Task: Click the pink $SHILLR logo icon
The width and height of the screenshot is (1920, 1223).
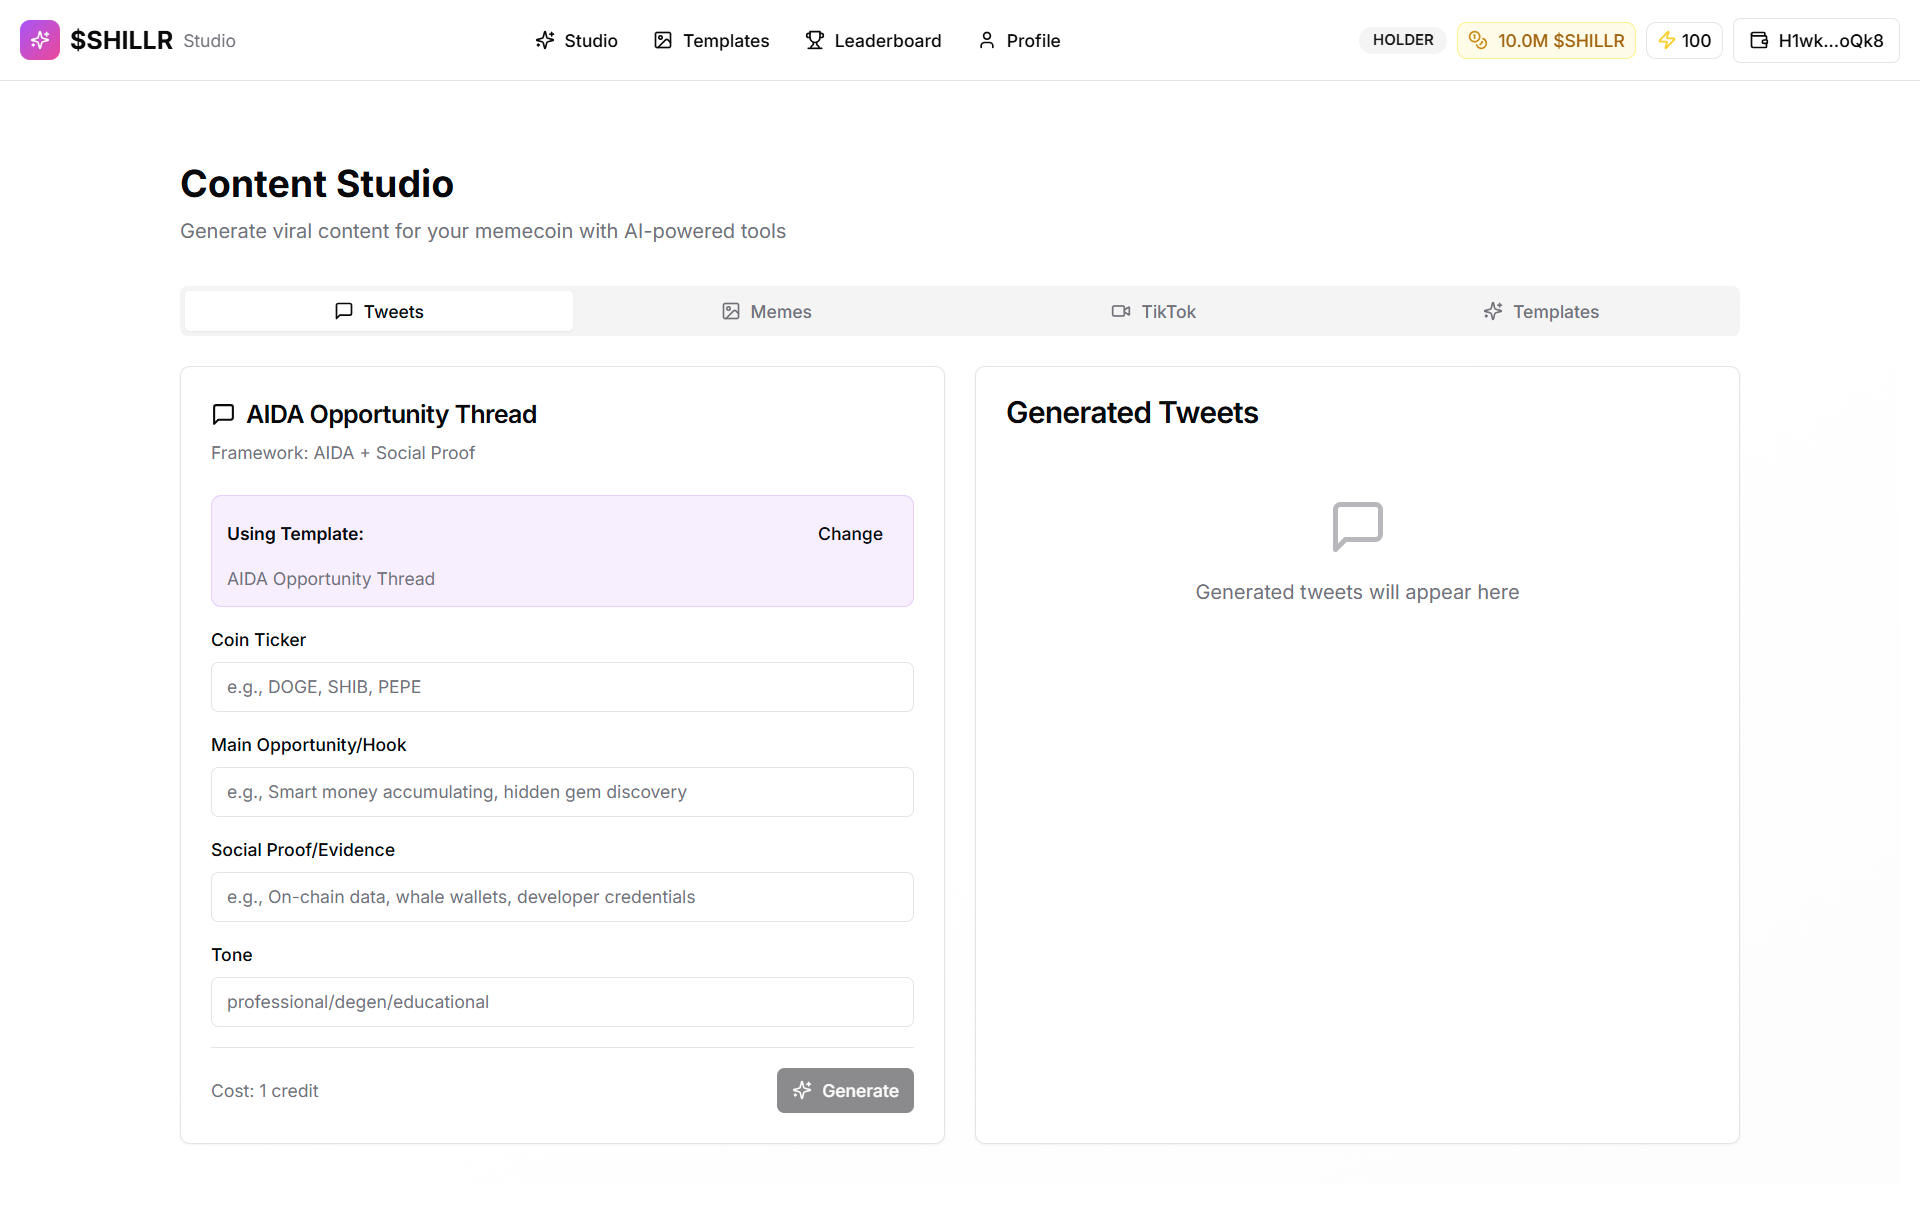Action: 40,40
